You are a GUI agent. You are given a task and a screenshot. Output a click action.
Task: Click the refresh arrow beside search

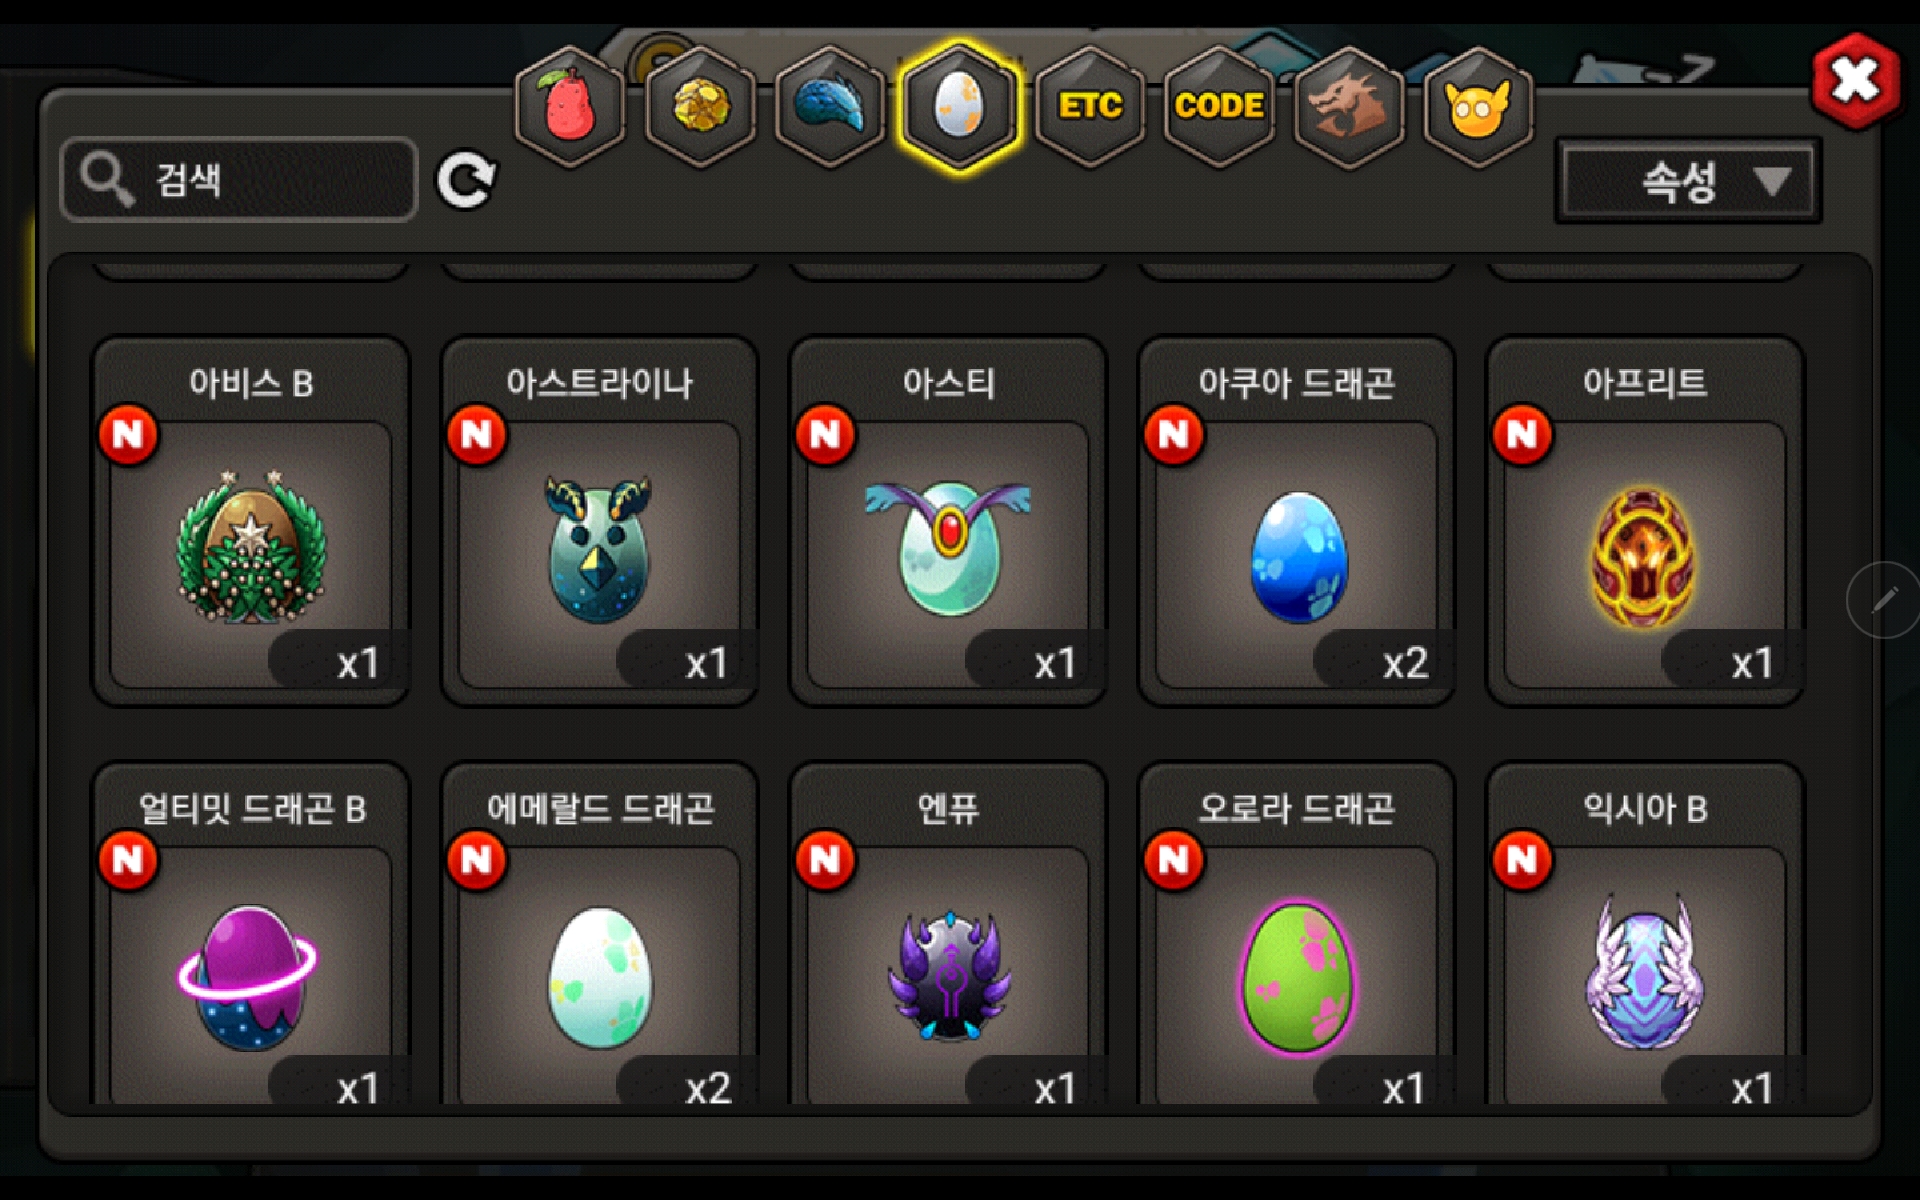pos(465,180)
